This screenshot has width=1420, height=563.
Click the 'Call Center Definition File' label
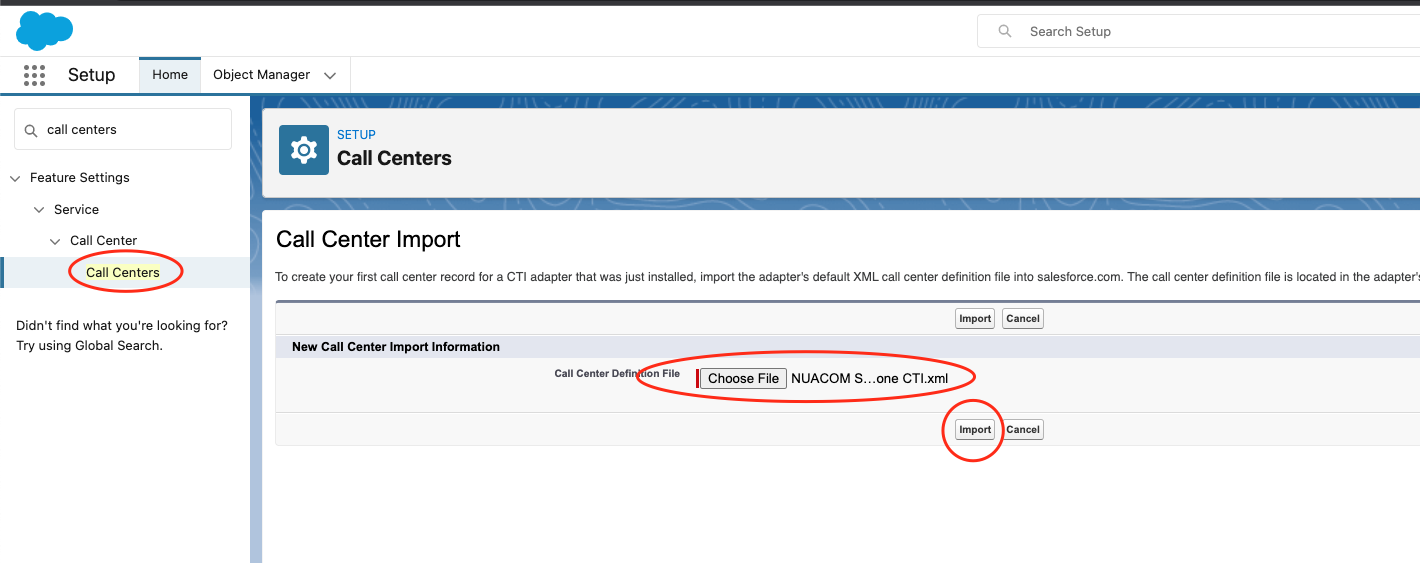click(x=617, y=374)
